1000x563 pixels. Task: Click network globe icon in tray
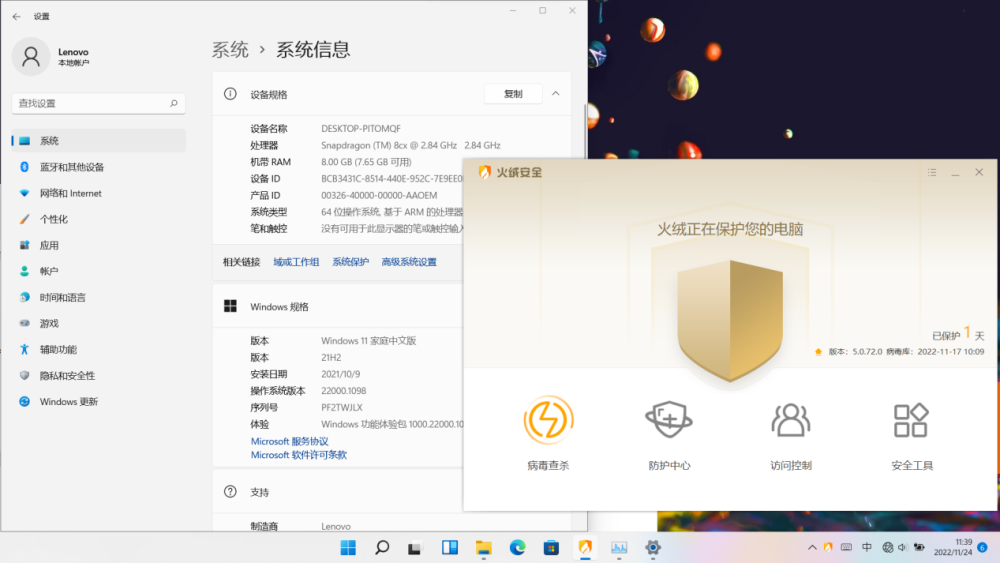tap(888, 547)
